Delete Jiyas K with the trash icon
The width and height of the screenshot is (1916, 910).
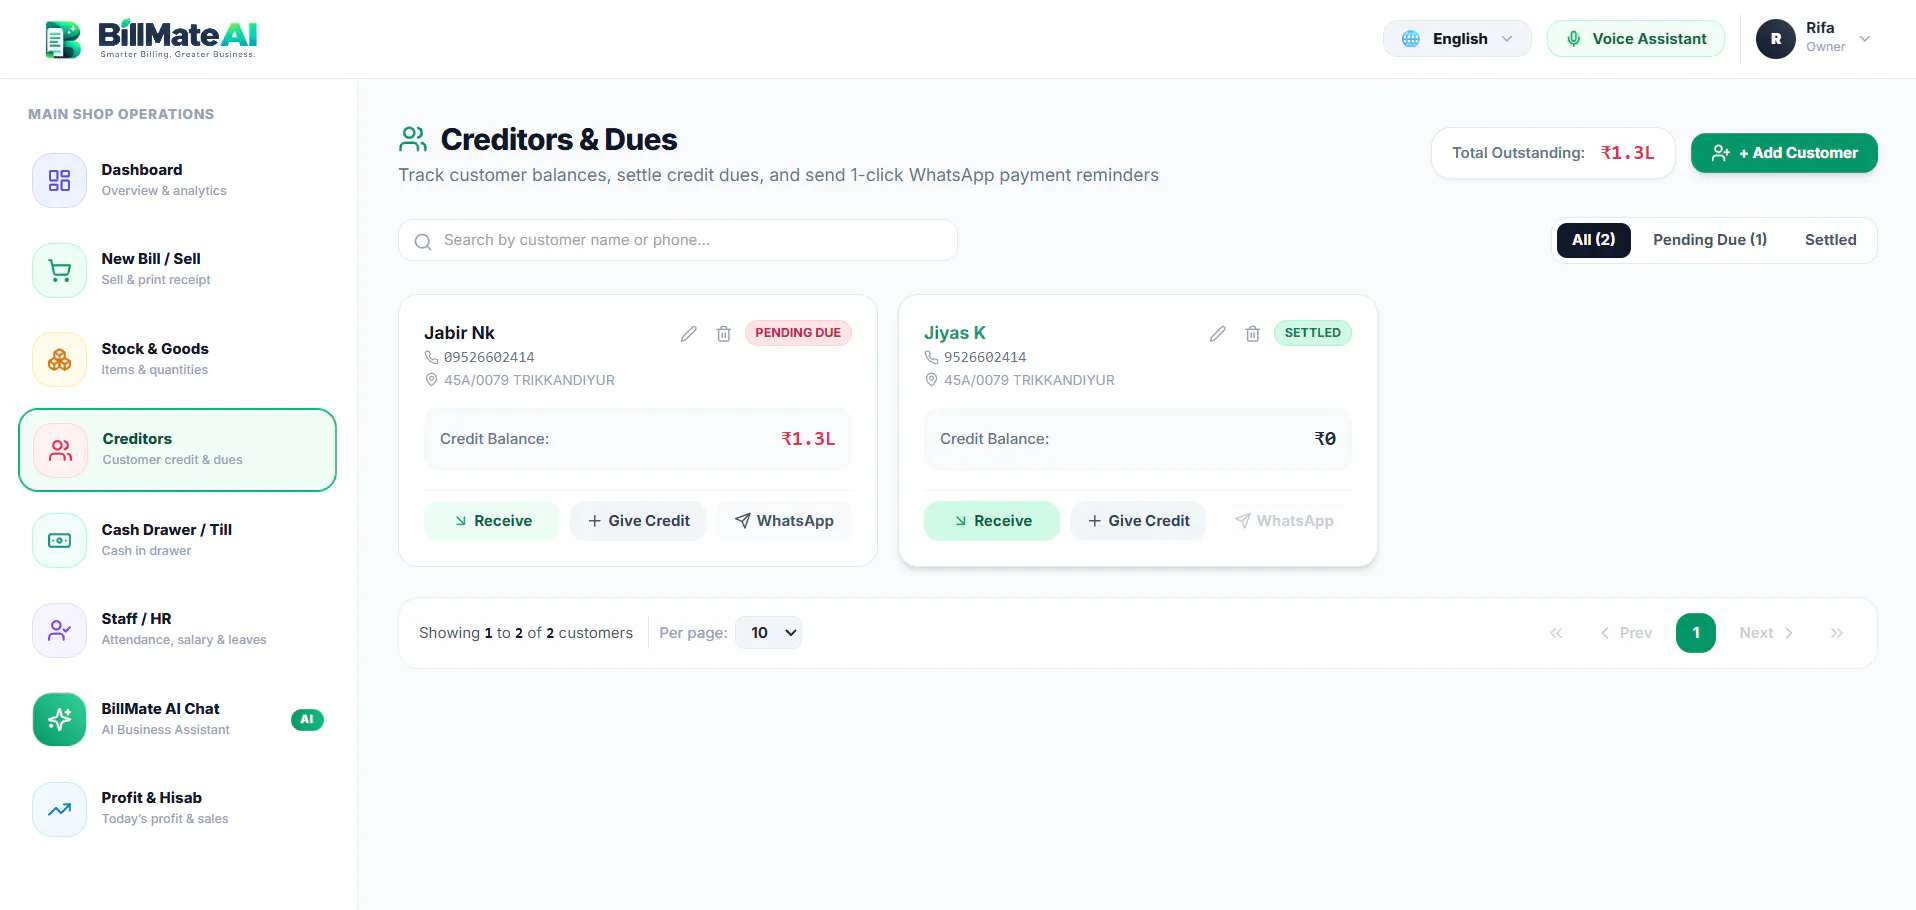click(x=1253, y=334)
